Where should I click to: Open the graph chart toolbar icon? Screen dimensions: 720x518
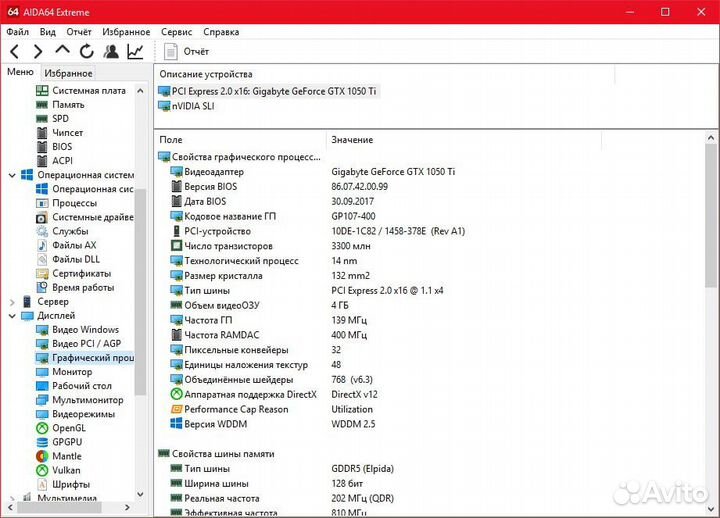coord(135,51)
